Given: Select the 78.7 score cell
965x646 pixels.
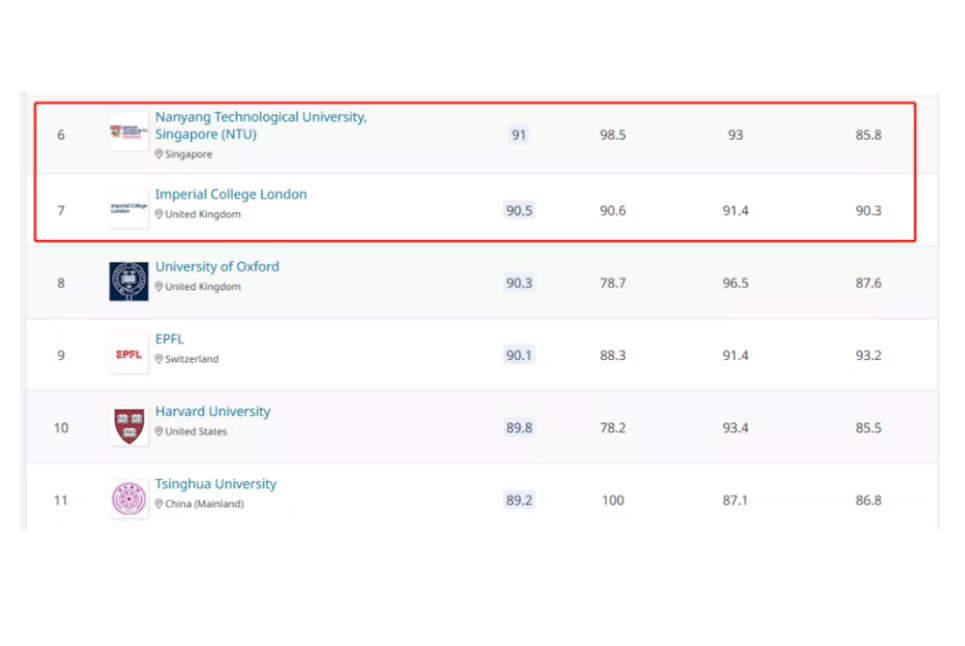Looking at the screenshot, I should pos(613,283).
